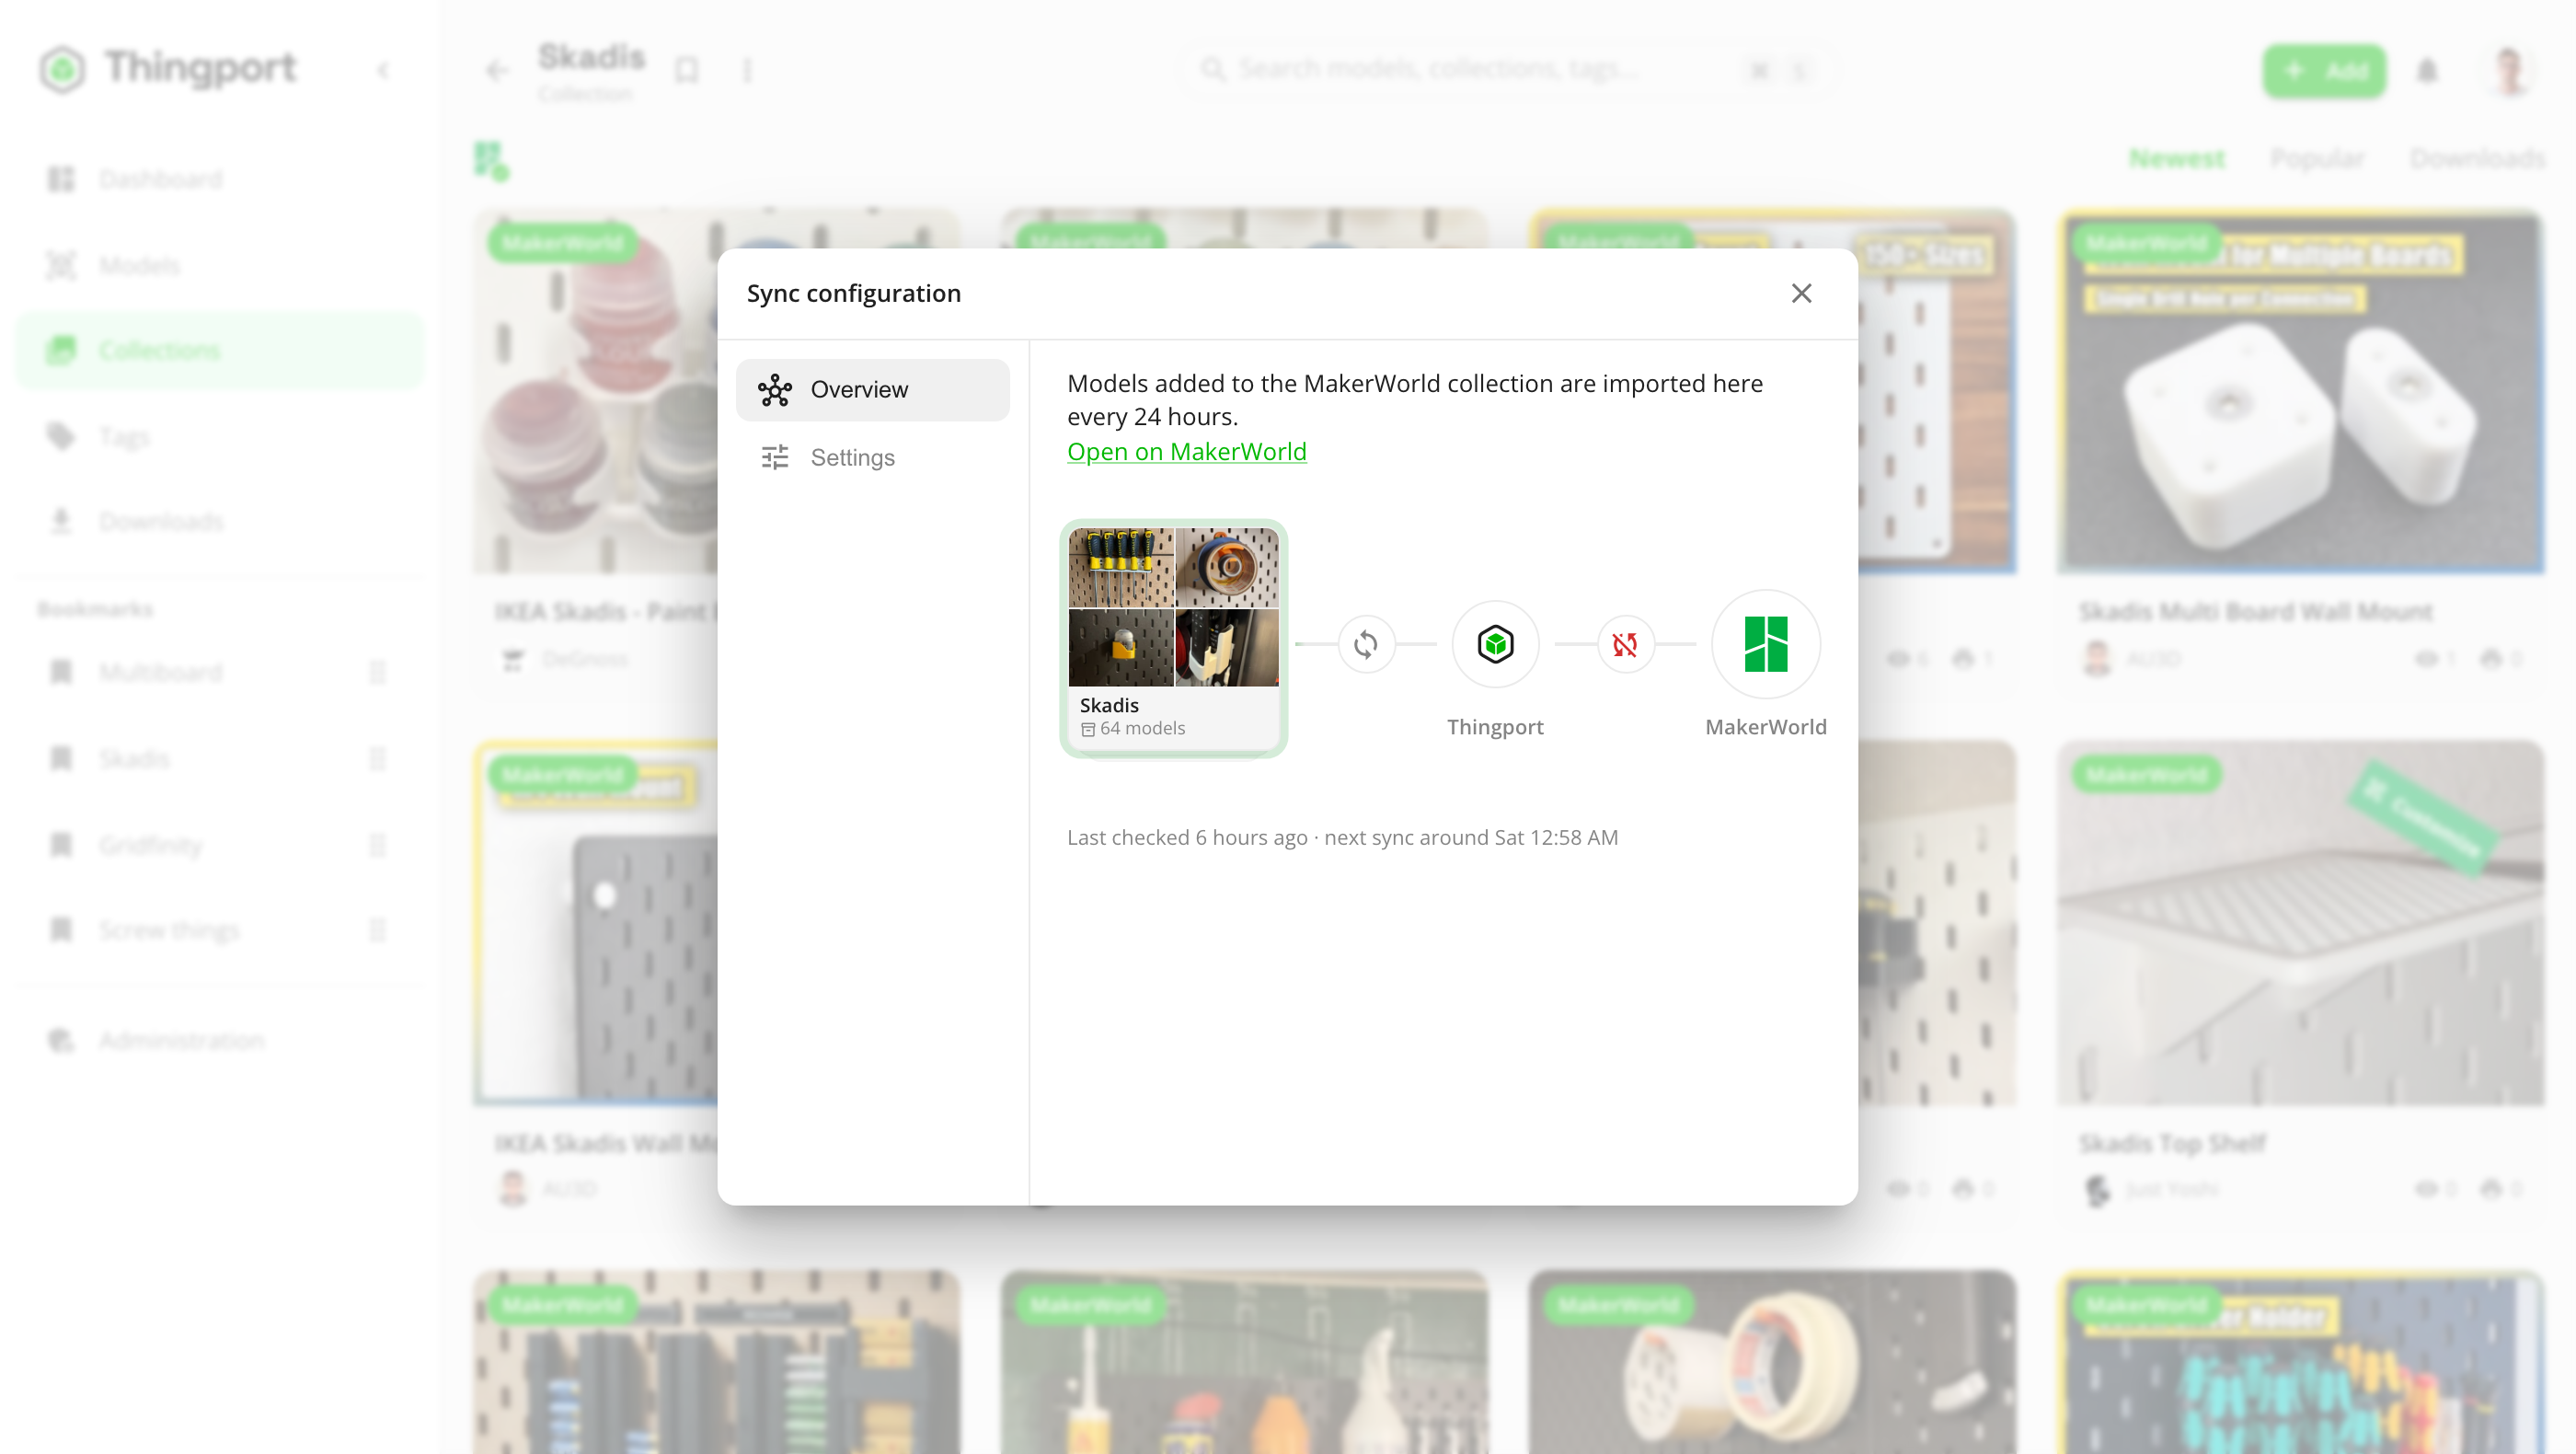Open the Settings tab in Sync configuration

coord(872,457)
